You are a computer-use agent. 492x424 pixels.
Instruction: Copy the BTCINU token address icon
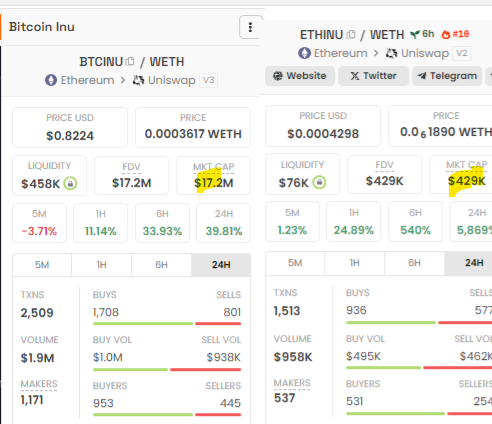pyautogui.click(x=130, y=62)
